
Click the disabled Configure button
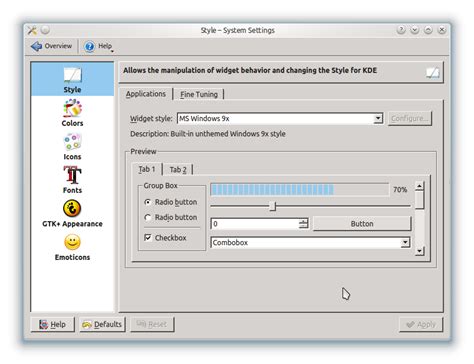[x=410, y=118]
